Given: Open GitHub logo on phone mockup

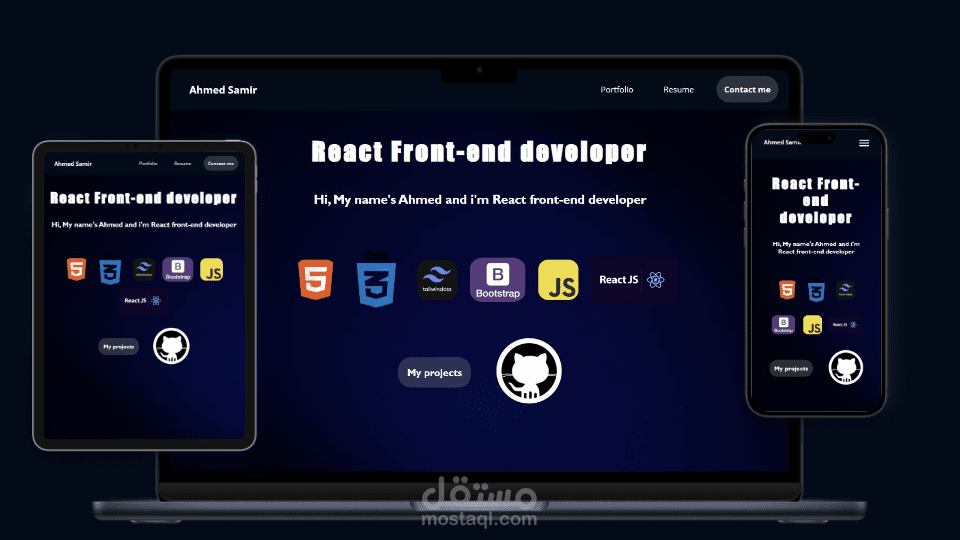Looking at the screenshot, I should tap(846, 367).
